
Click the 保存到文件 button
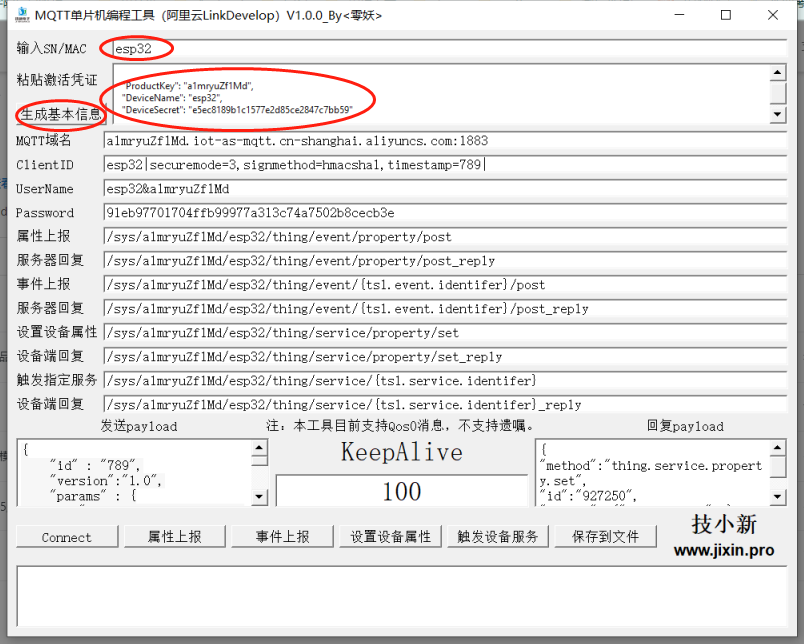[x=606, y=537]
